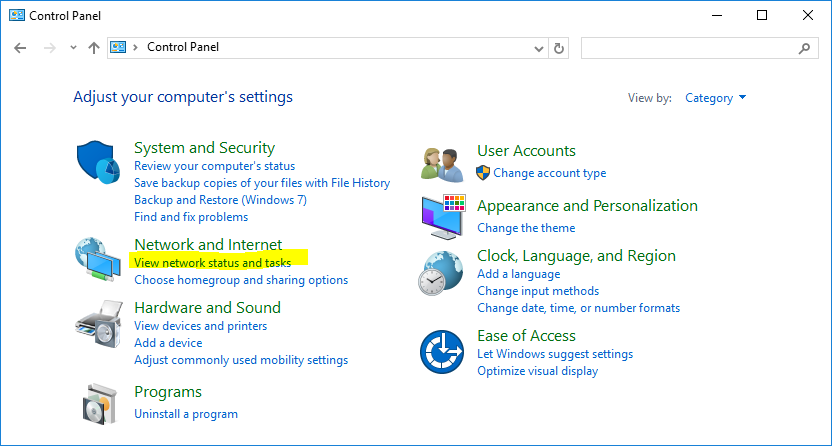Image resolution: width=832 pixels, height=446 pixels.
Task: Expand the recent locations chevron near navigation arrows
Action: point(73,48)
